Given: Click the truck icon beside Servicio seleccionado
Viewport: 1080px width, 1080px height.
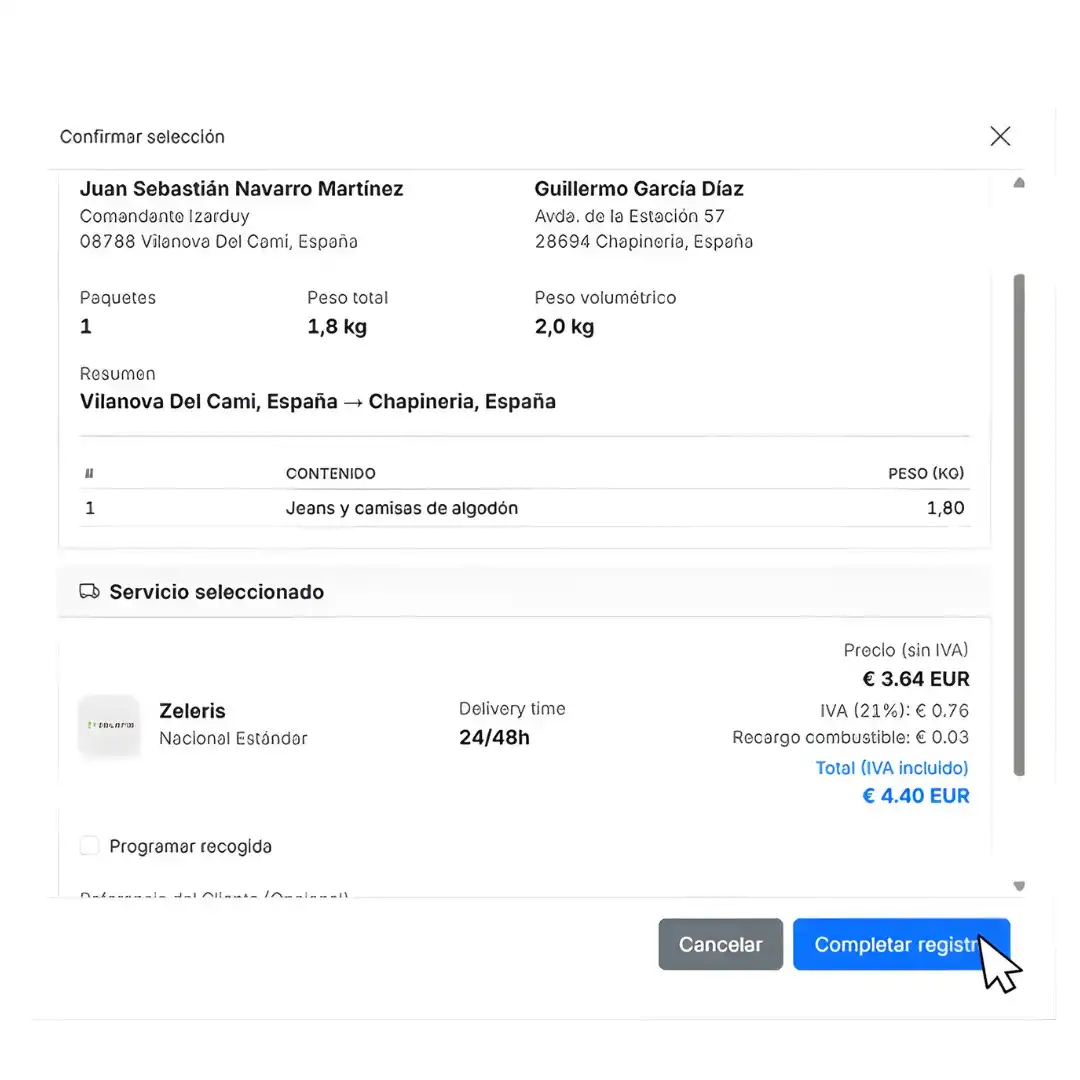Looking at the screenshot, I should click(x=89, y=592).
